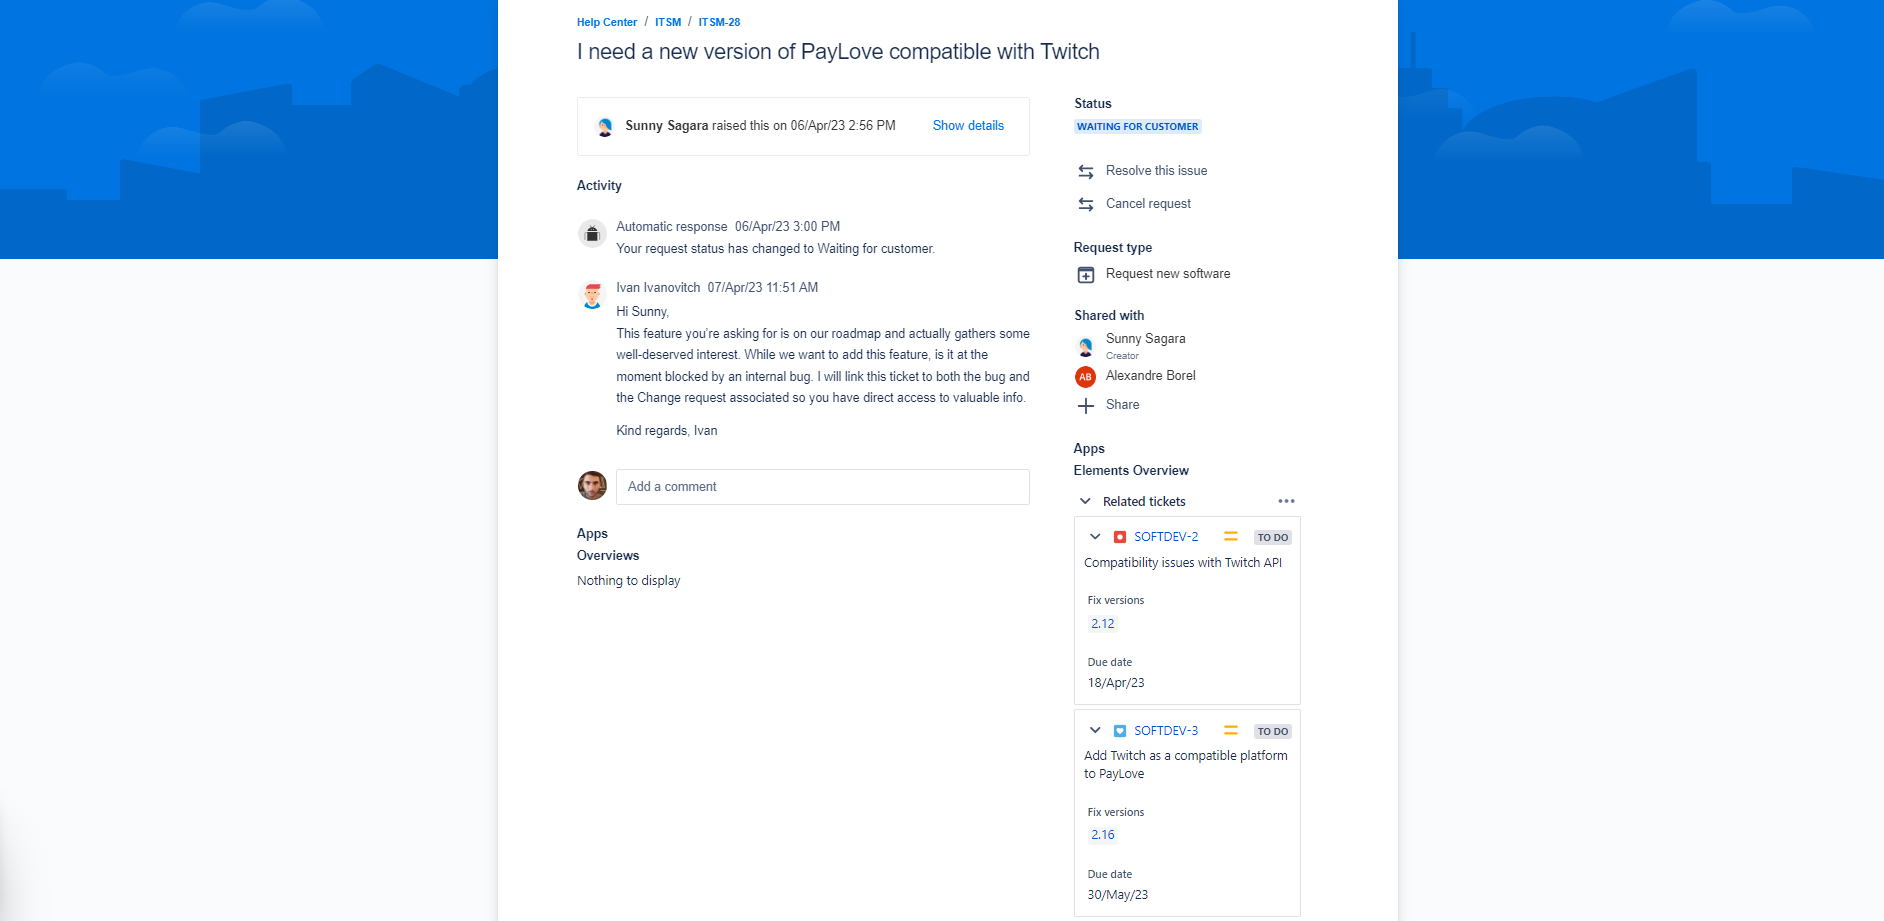Click the Request new software type icon

[1085, 275]
